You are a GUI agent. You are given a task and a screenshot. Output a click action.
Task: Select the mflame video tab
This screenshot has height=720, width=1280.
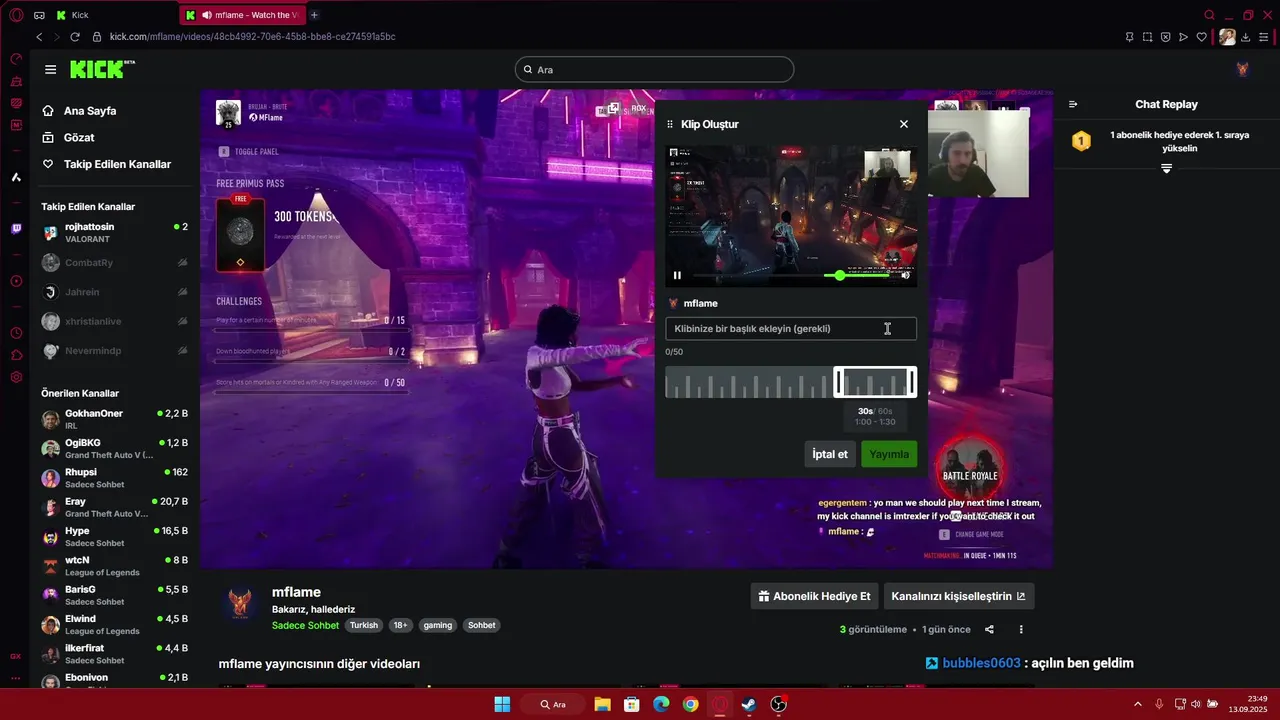243,15
